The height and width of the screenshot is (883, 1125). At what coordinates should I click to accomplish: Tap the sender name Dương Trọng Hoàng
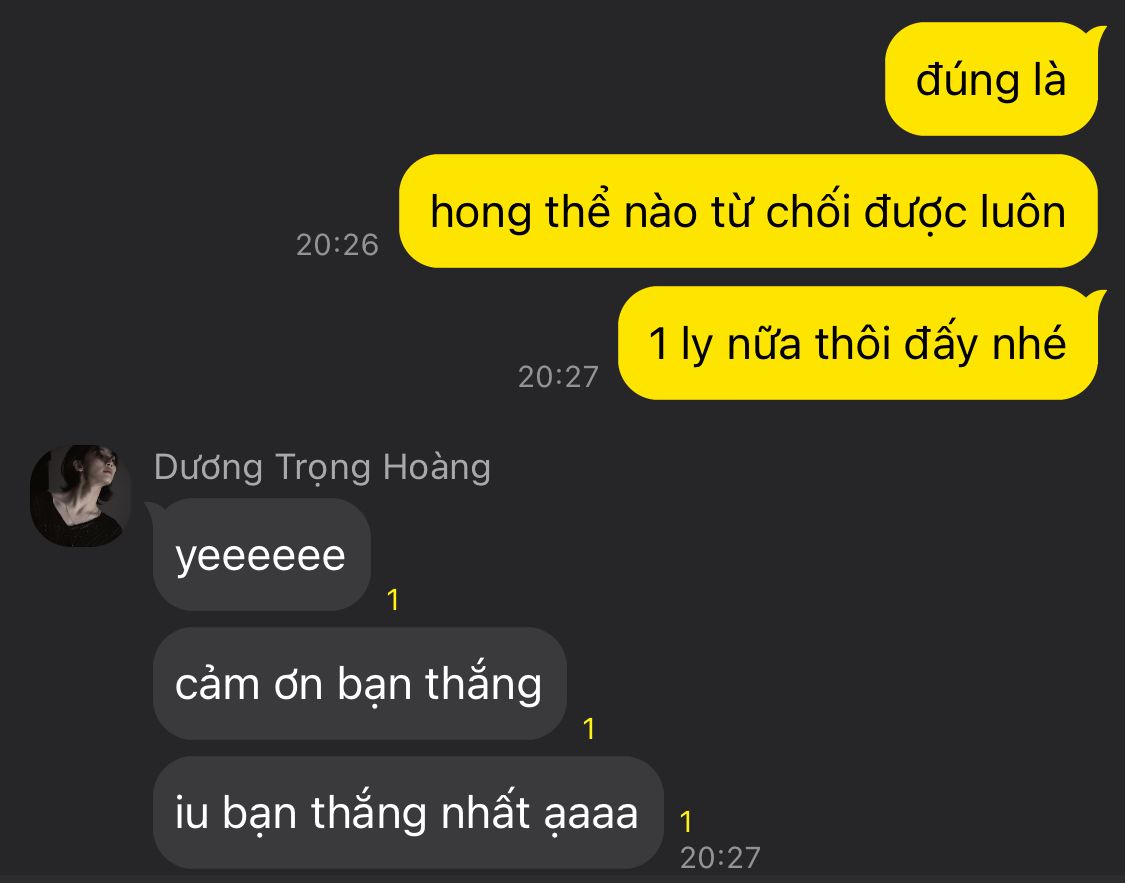point(322,468)
